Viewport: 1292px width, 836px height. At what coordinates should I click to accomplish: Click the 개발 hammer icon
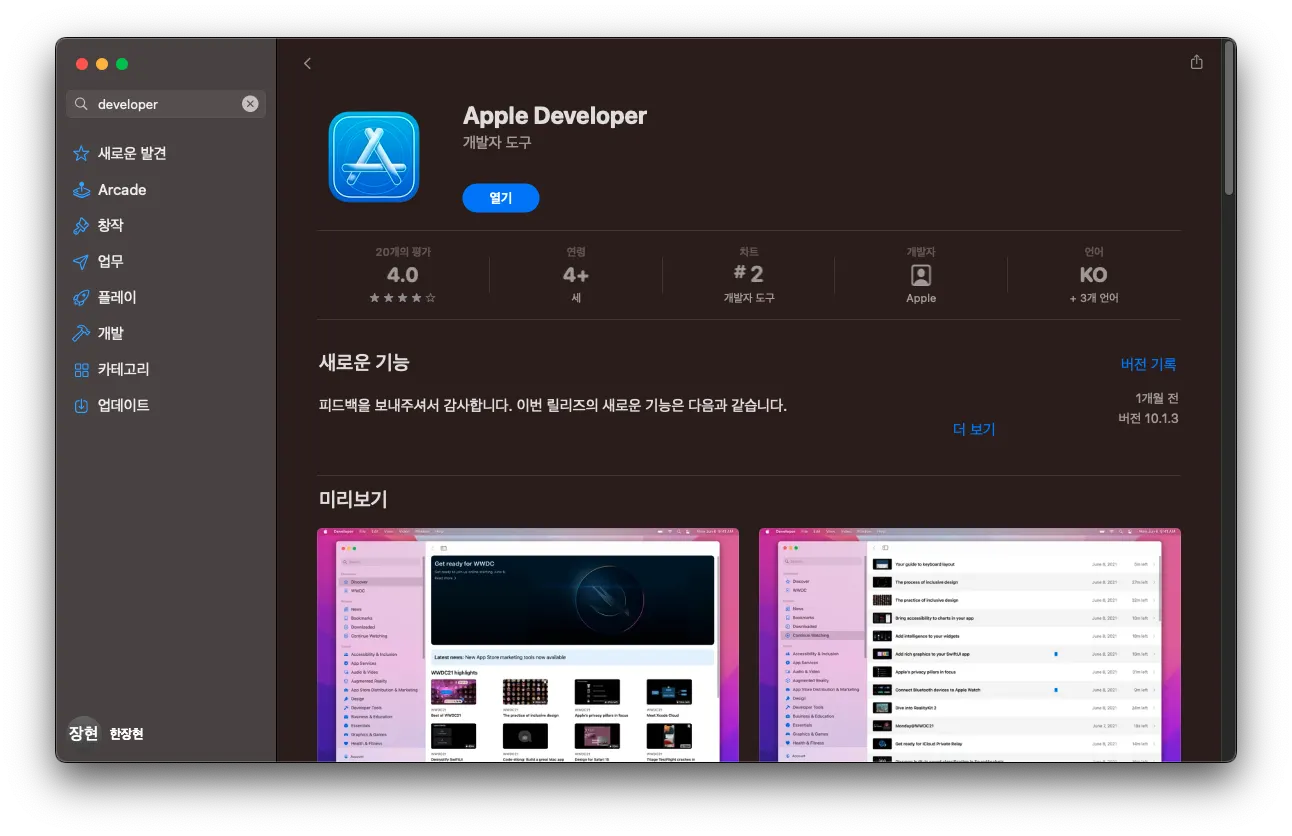click(x=81, y=334)
